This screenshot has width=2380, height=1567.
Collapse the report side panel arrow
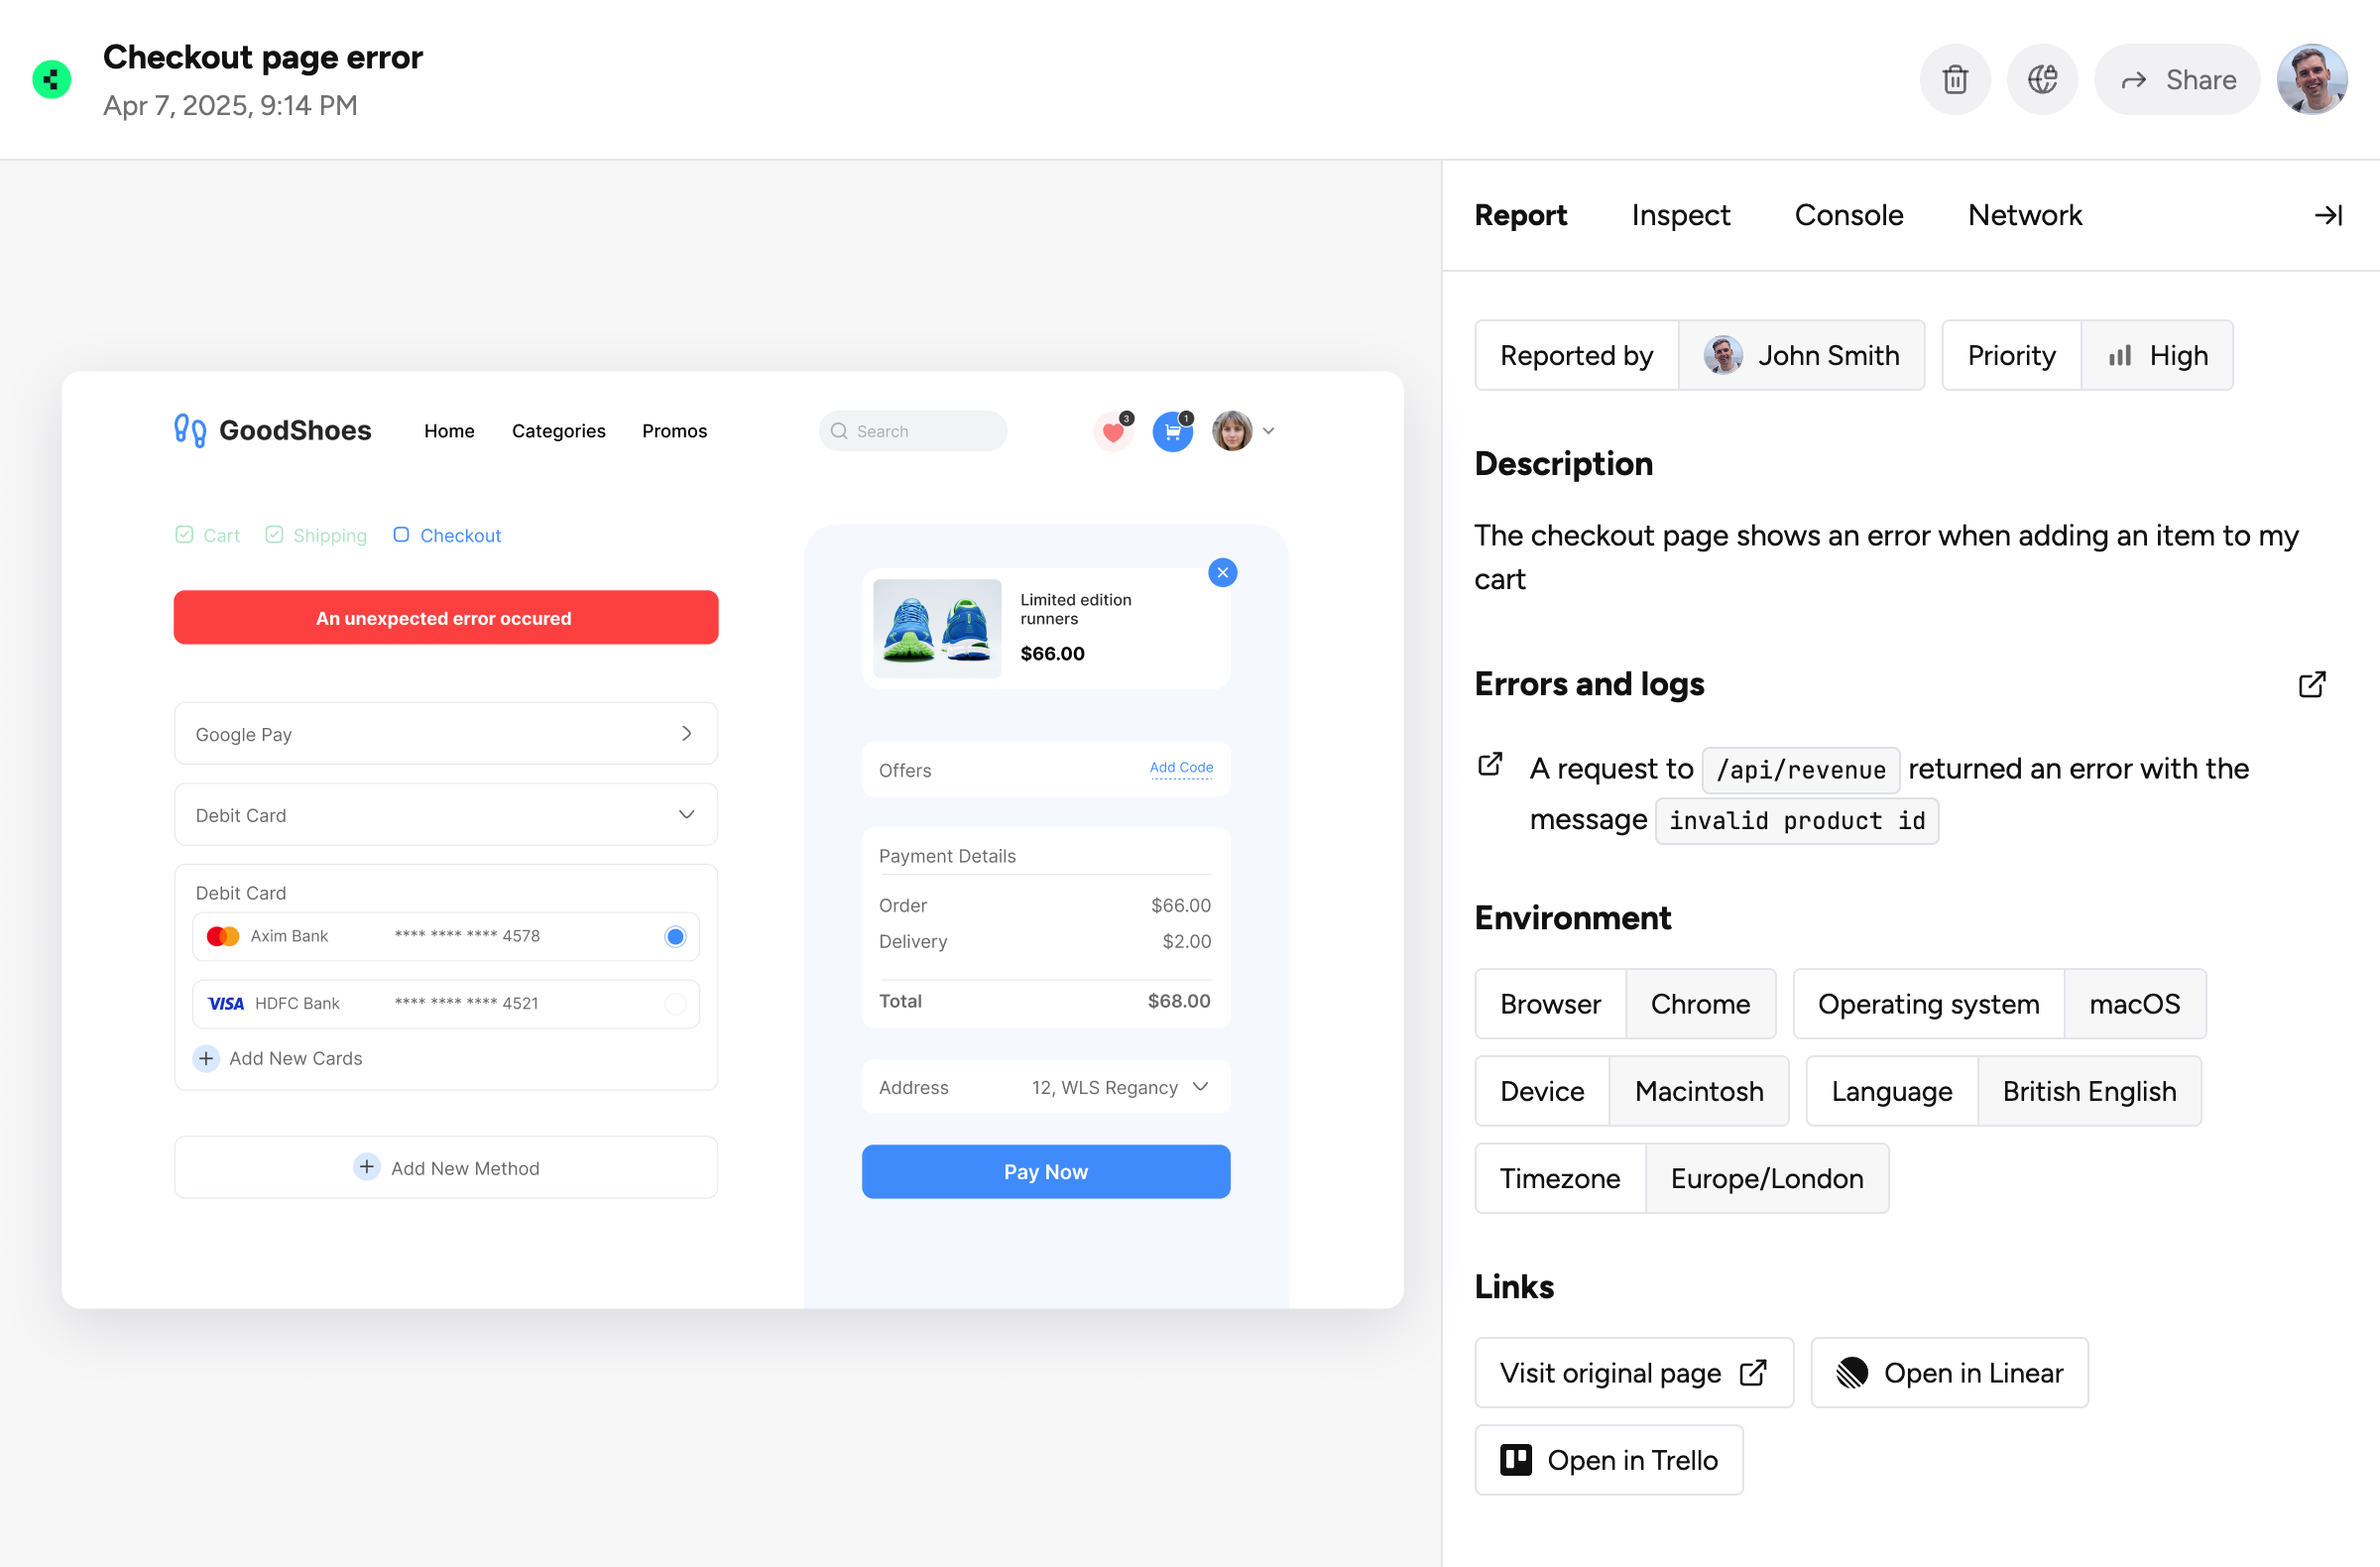[x=2328, y=215]
